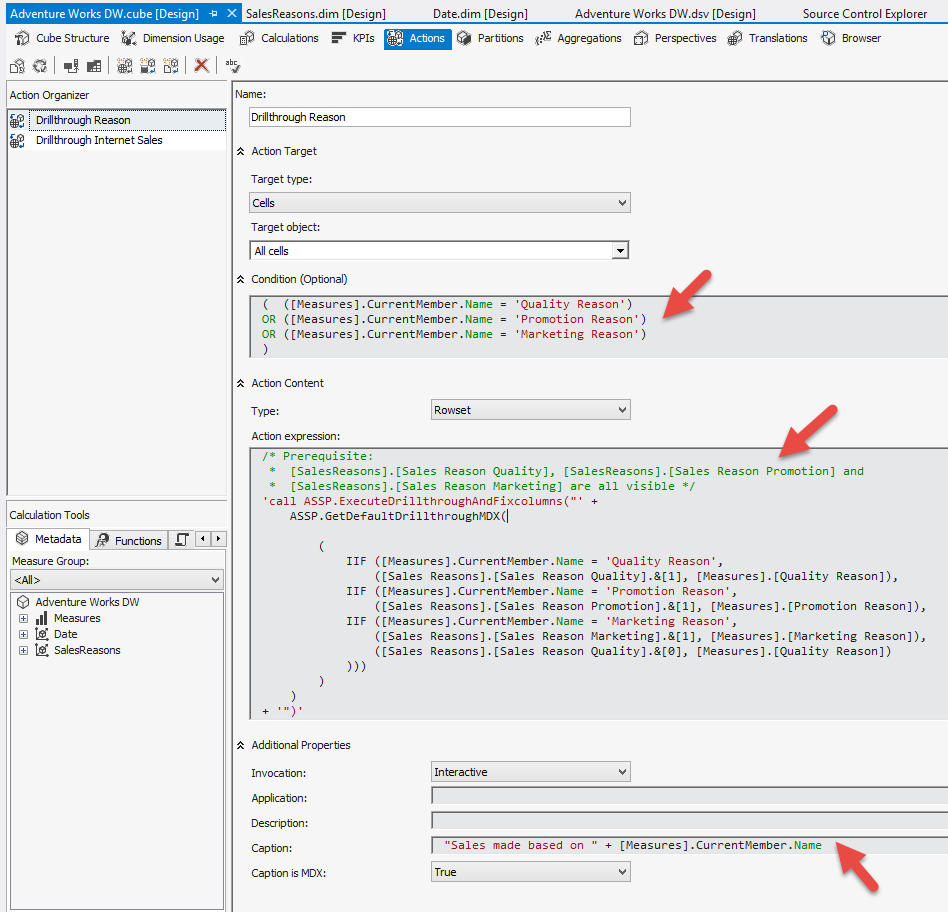
Task: Switch to the Aggregations tab
Action: 578,38
